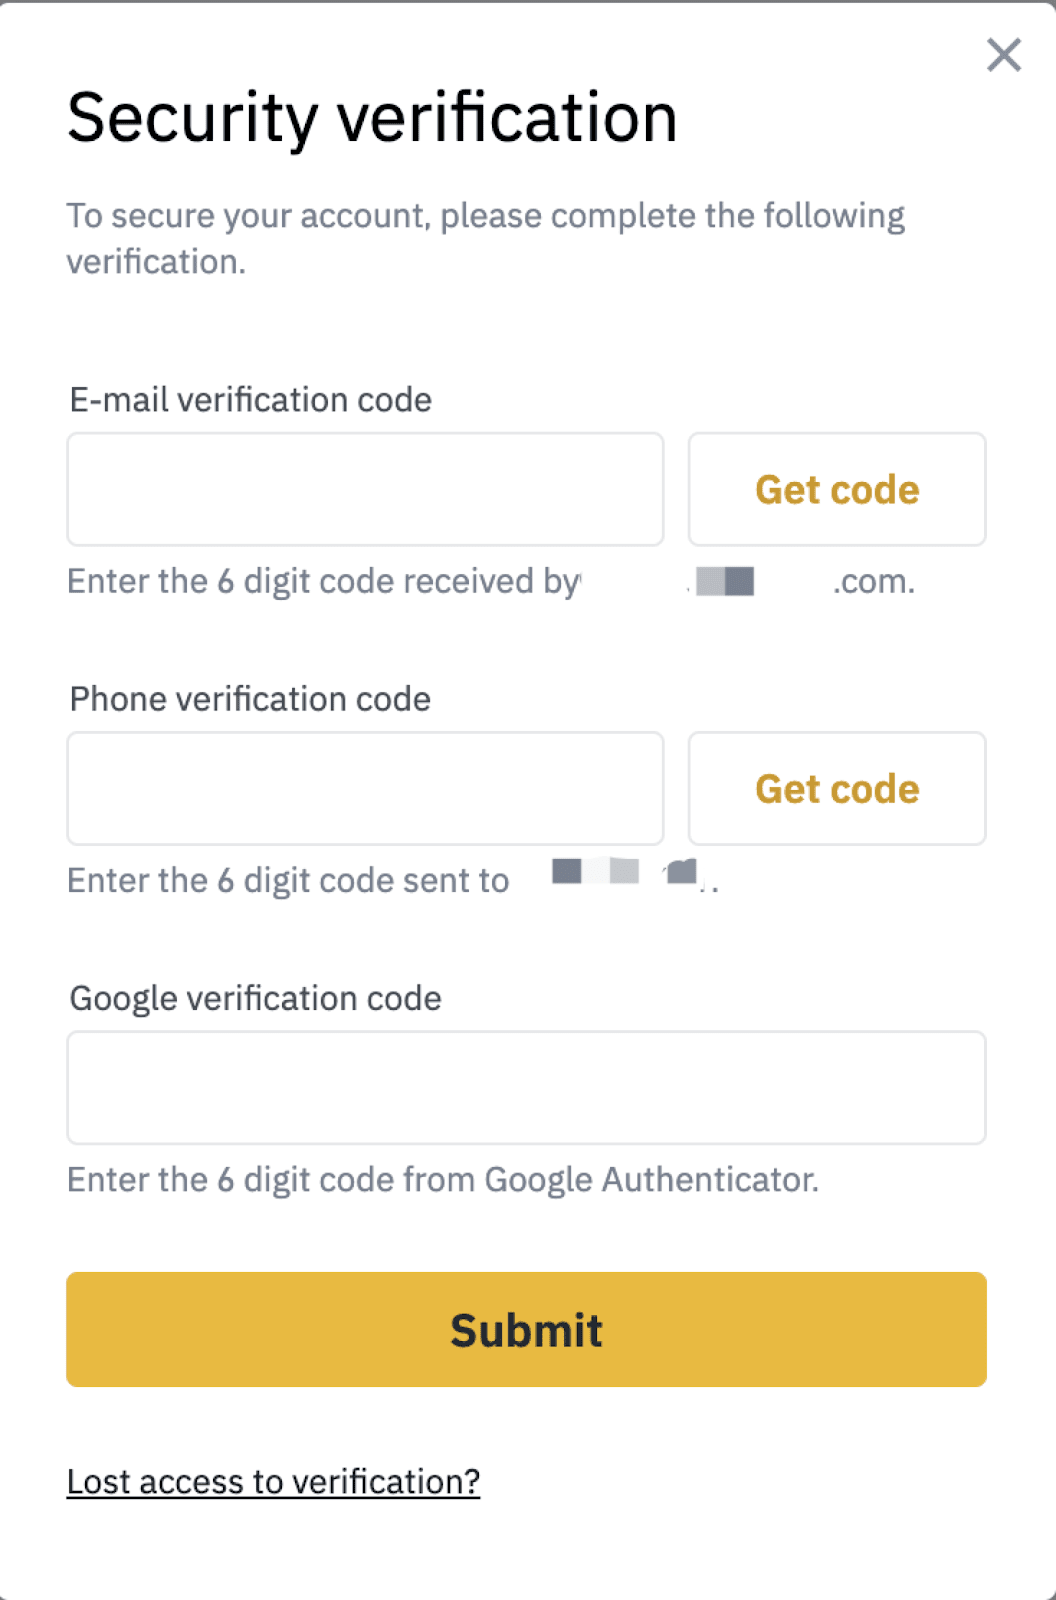The image size is (1056, 1600).
Task: Get code for phone verification
Action: [x=837, y=789]
